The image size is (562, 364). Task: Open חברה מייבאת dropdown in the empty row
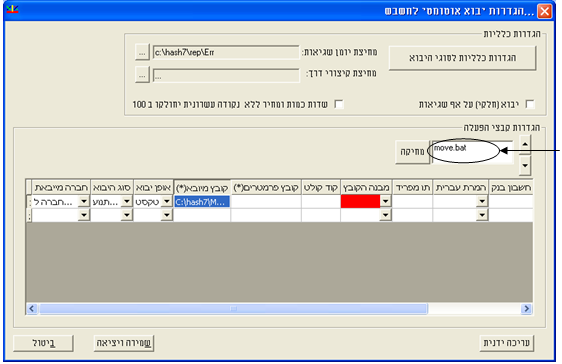pos(84,215)
